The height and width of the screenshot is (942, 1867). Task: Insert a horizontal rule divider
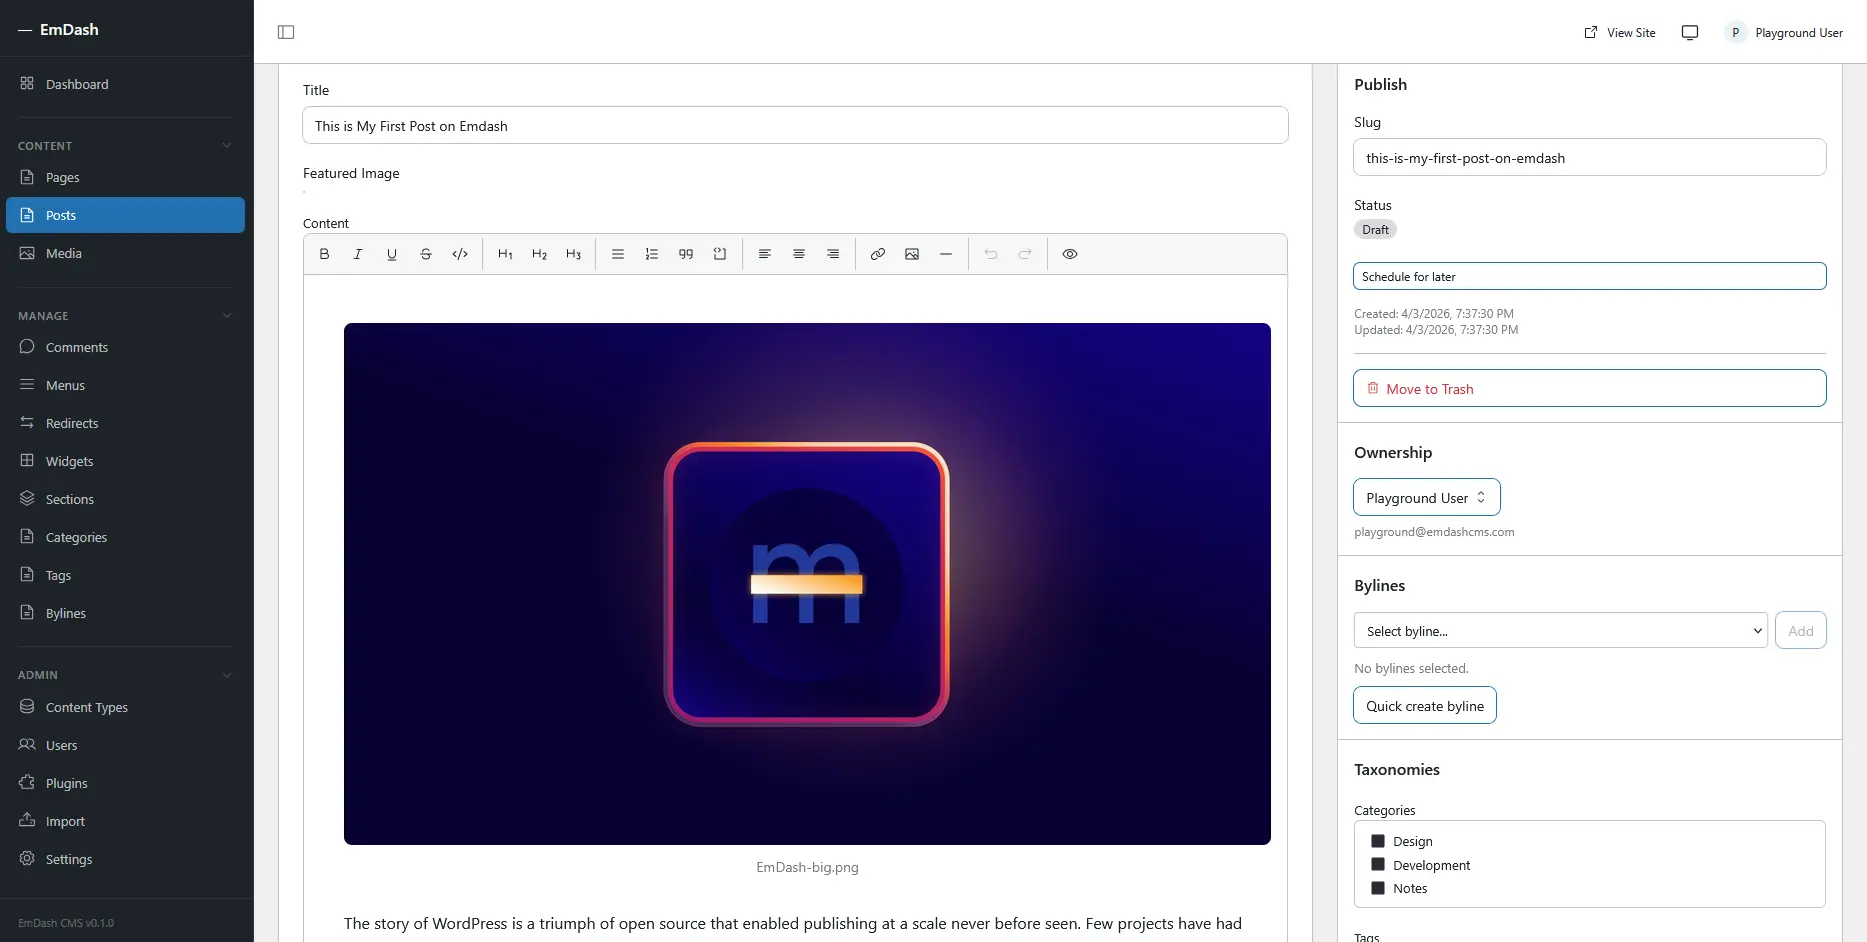click(946, 254)
